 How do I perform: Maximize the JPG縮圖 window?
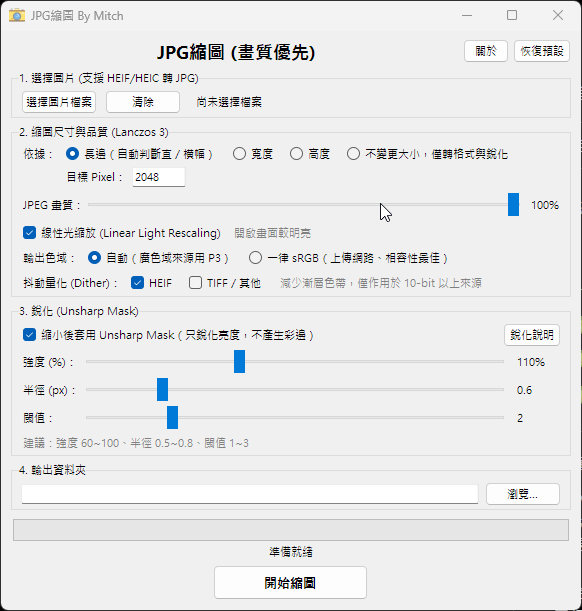(x=512, y=16)
